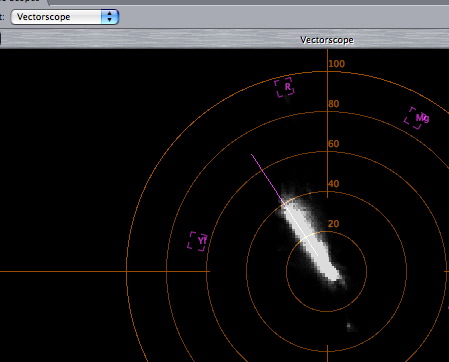Select the R red target box
449x362 pixels.
pos(285,87)
